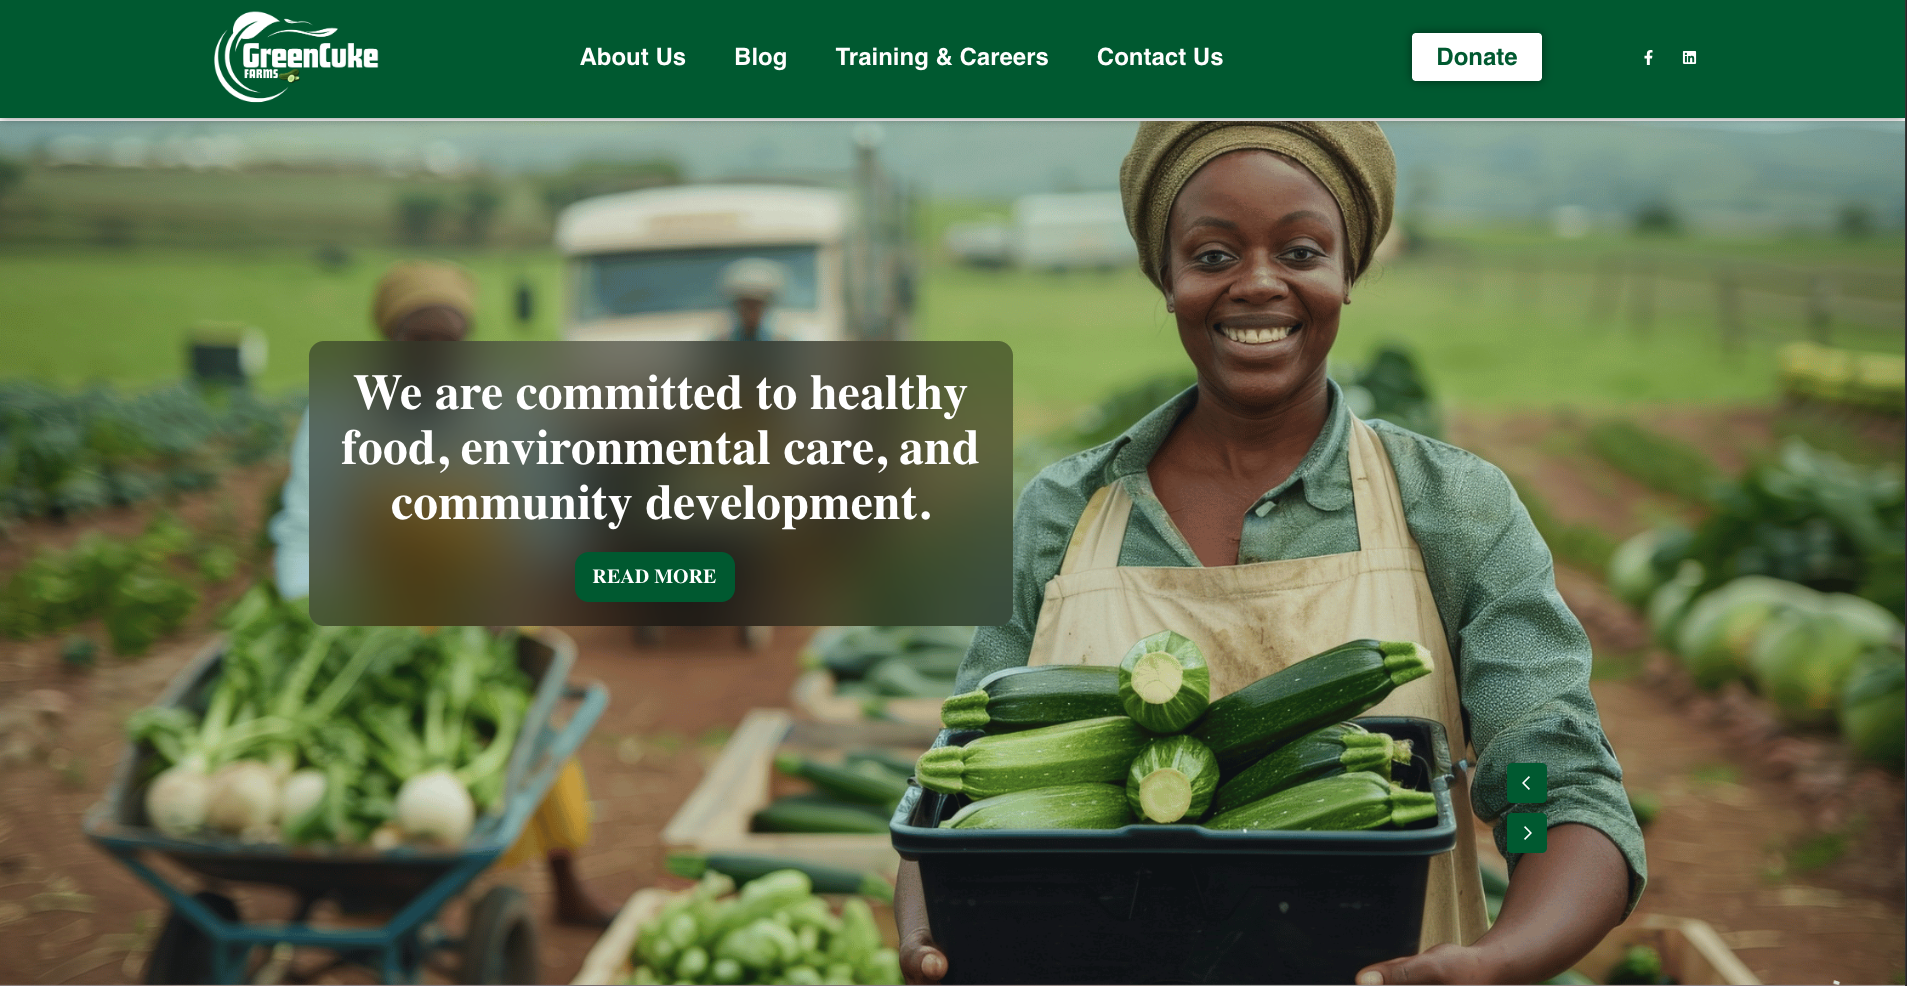Open Training & Careers menu

[942, 57]
